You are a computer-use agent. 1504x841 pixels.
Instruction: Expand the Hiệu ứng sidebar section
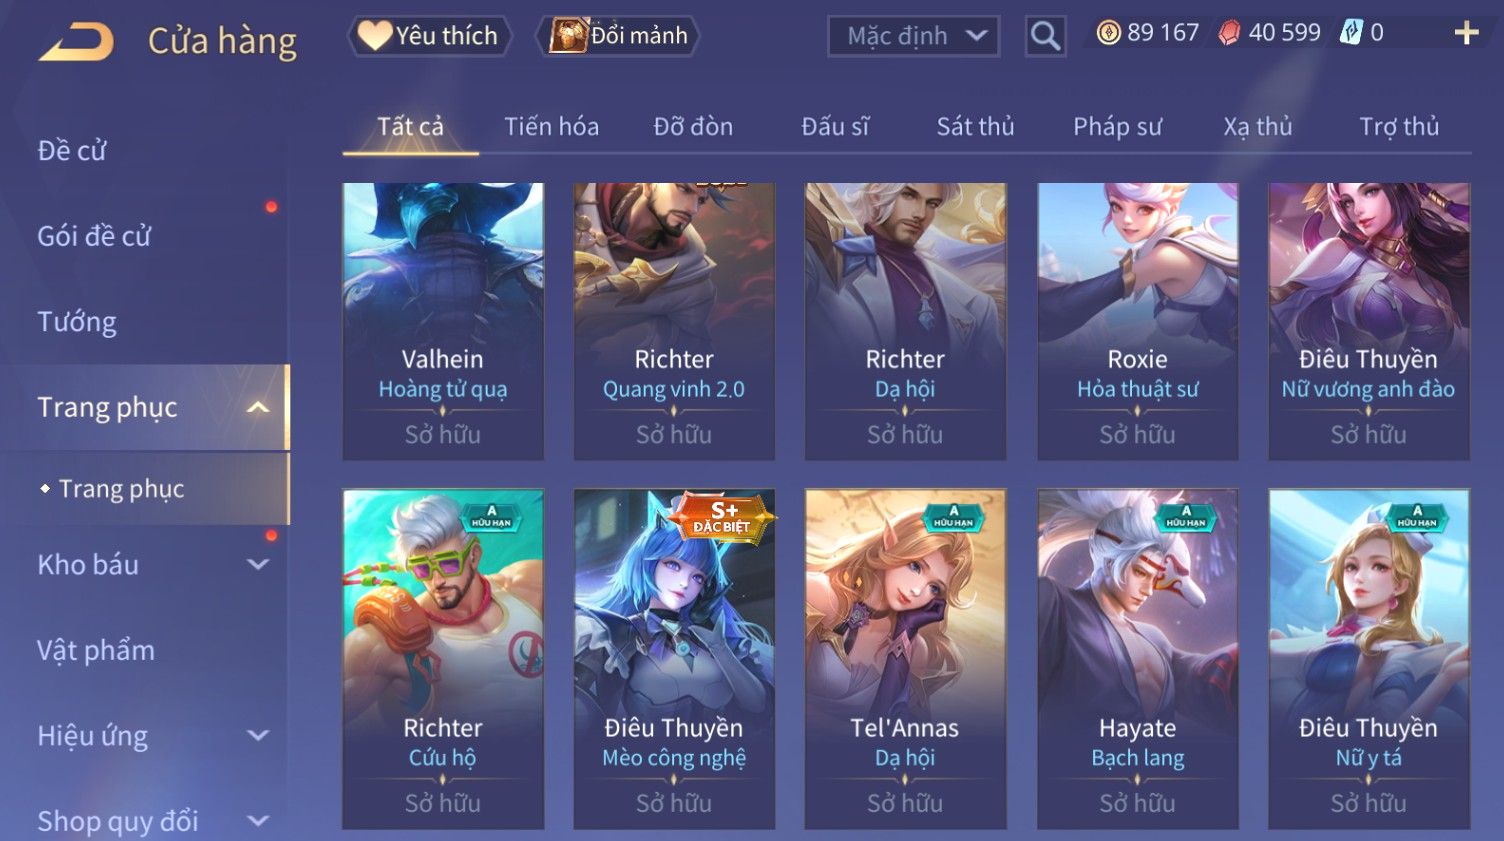[258, 735]
